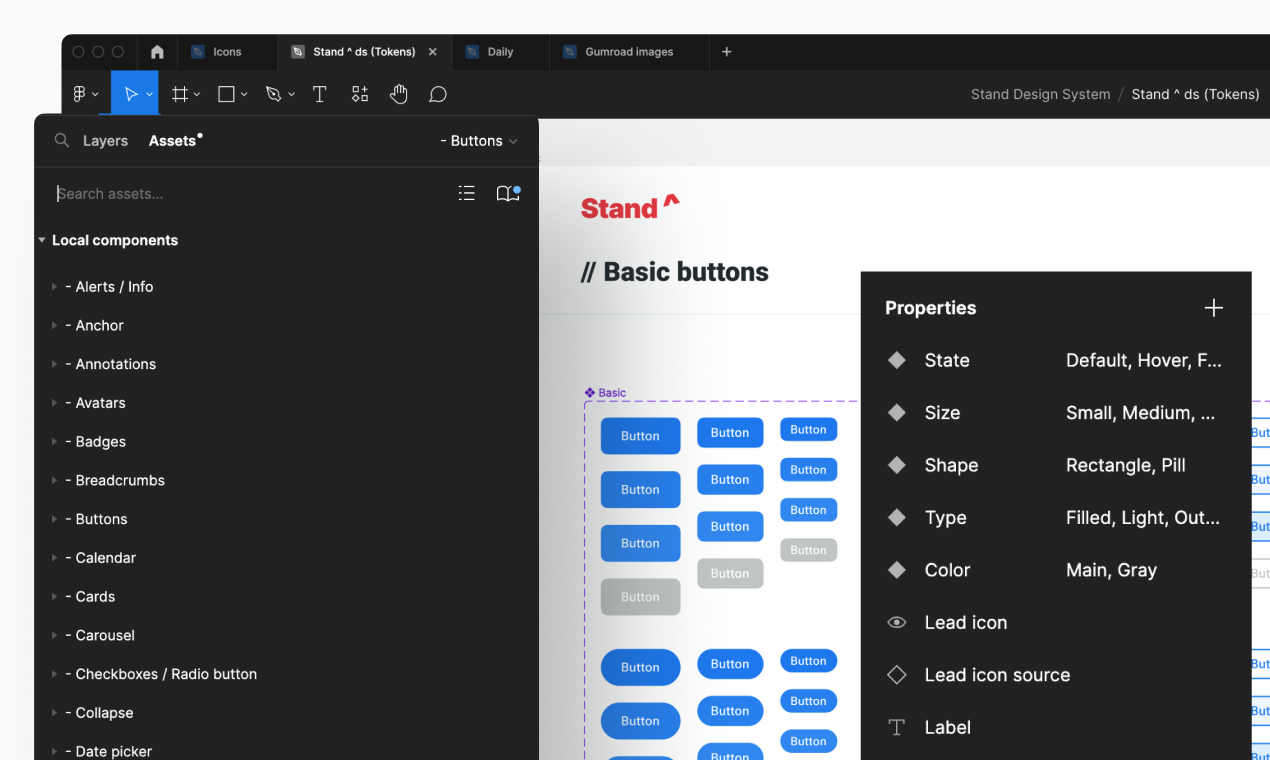Expand the - Carousel group

point(55,636)
